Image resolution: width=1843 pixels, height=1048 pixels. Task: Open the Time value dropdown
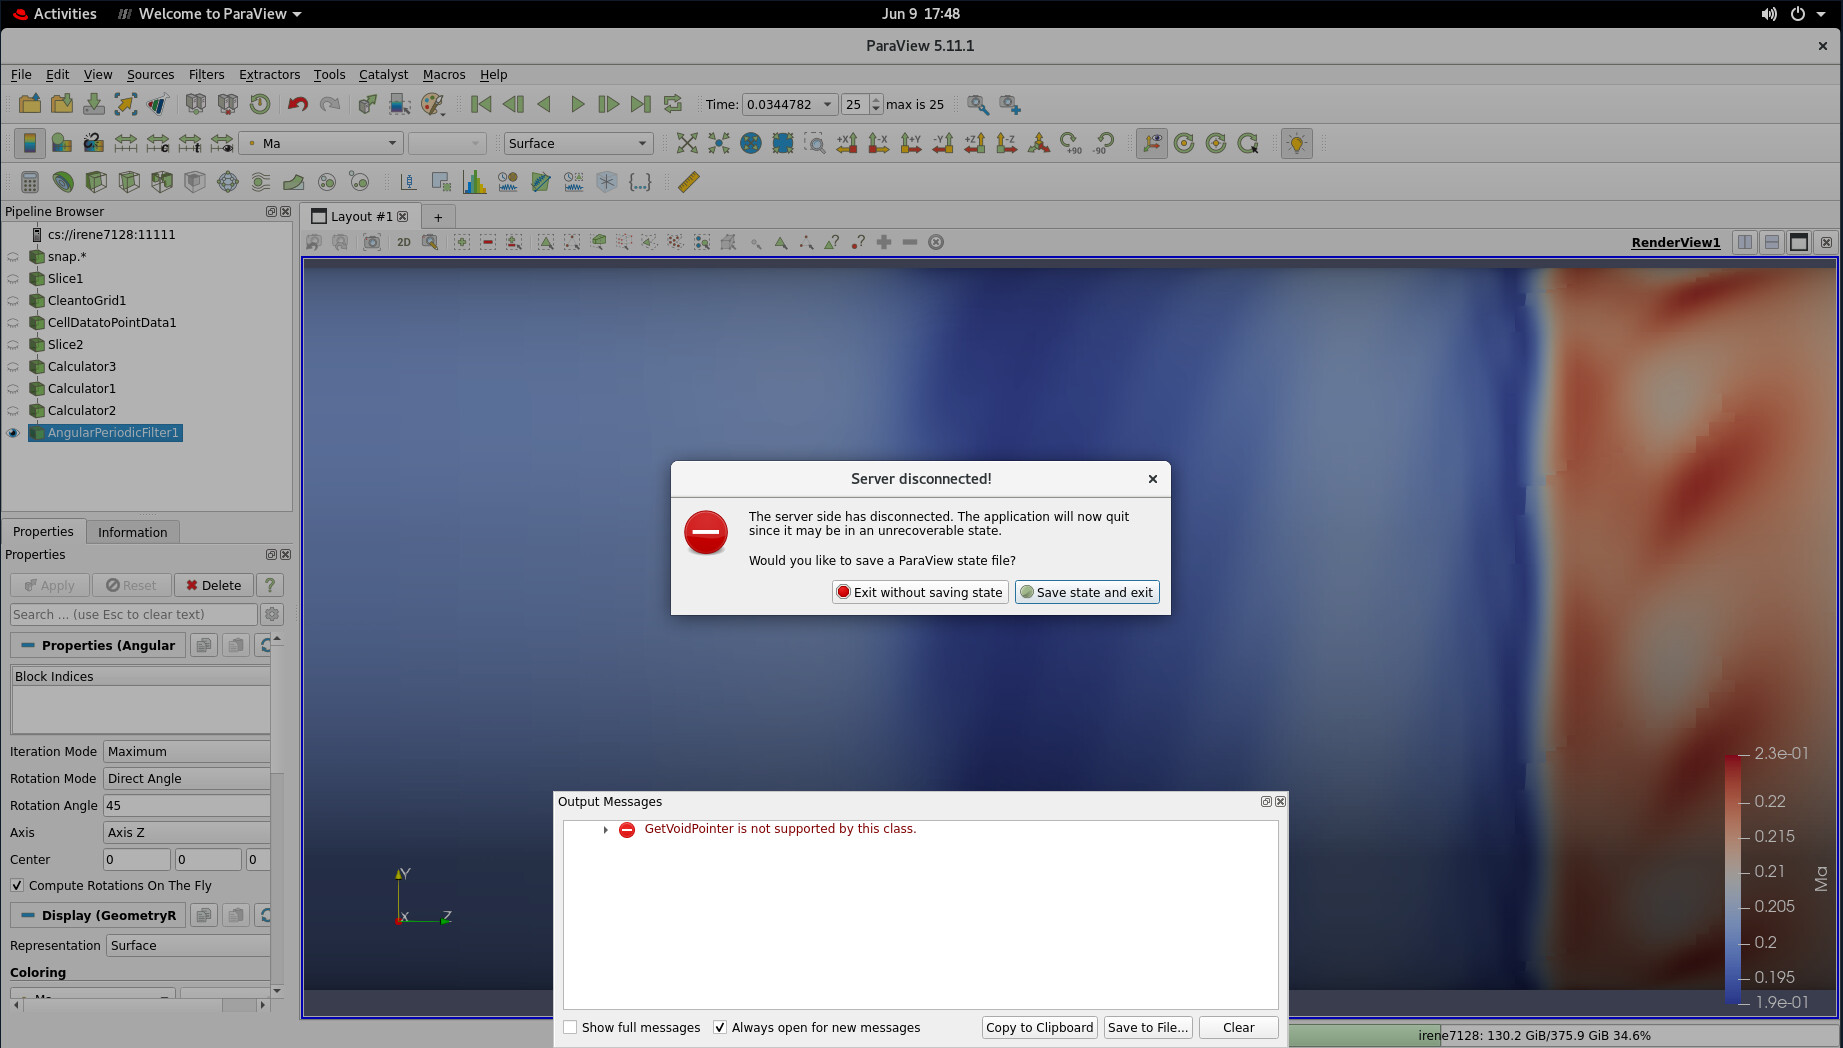click(789, 104)
